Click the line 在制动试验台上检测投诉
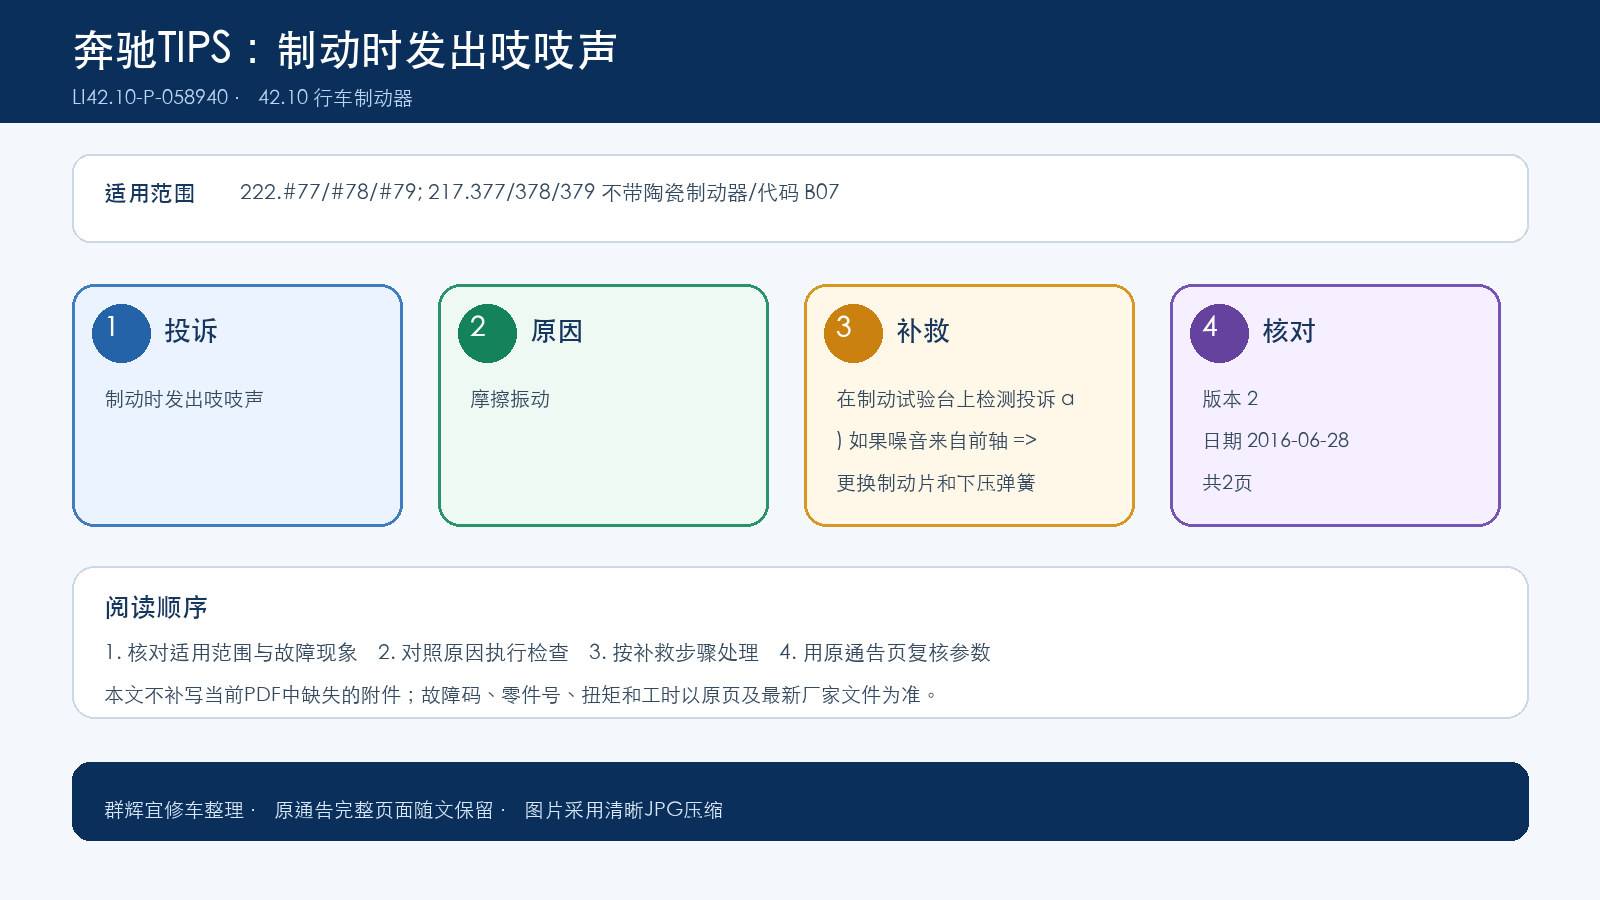The height and width of the screenshot is (900, 1600). [955, 399]
